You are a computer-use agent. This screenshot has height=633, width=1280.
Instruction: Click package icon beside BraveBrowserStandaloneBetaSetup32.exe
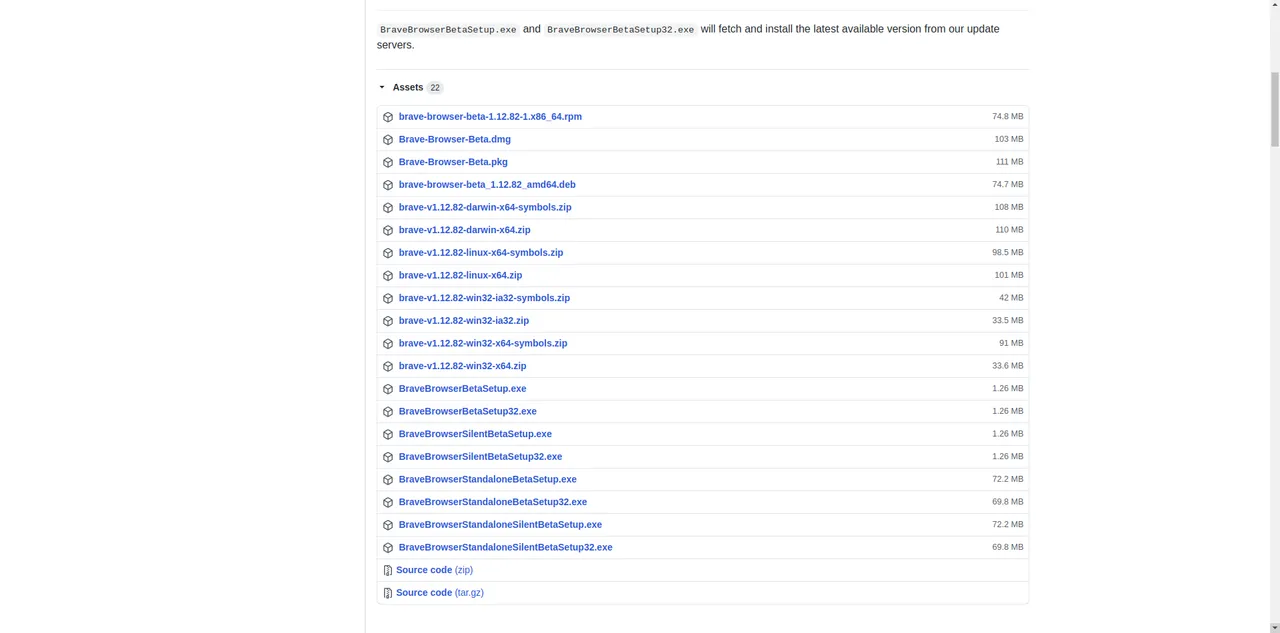388,502
